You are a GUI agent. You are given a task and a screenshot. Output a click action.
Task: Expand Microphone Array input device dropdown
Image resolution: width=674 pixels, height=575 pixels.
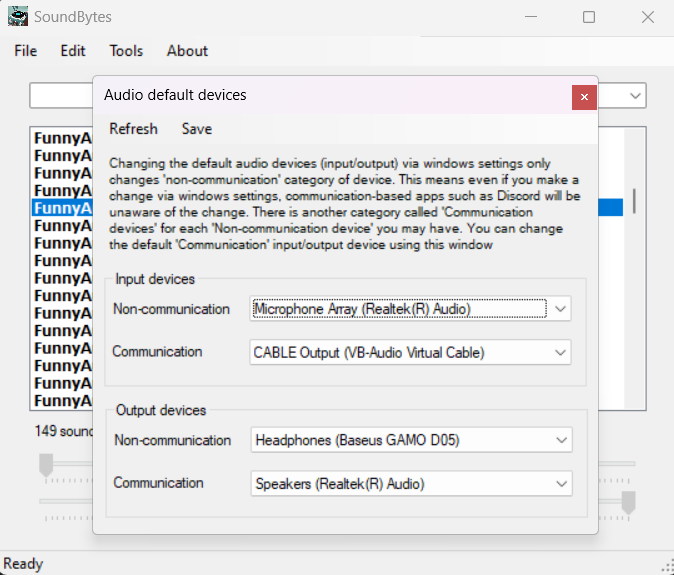pyautogui.click(x=561, y=309)
